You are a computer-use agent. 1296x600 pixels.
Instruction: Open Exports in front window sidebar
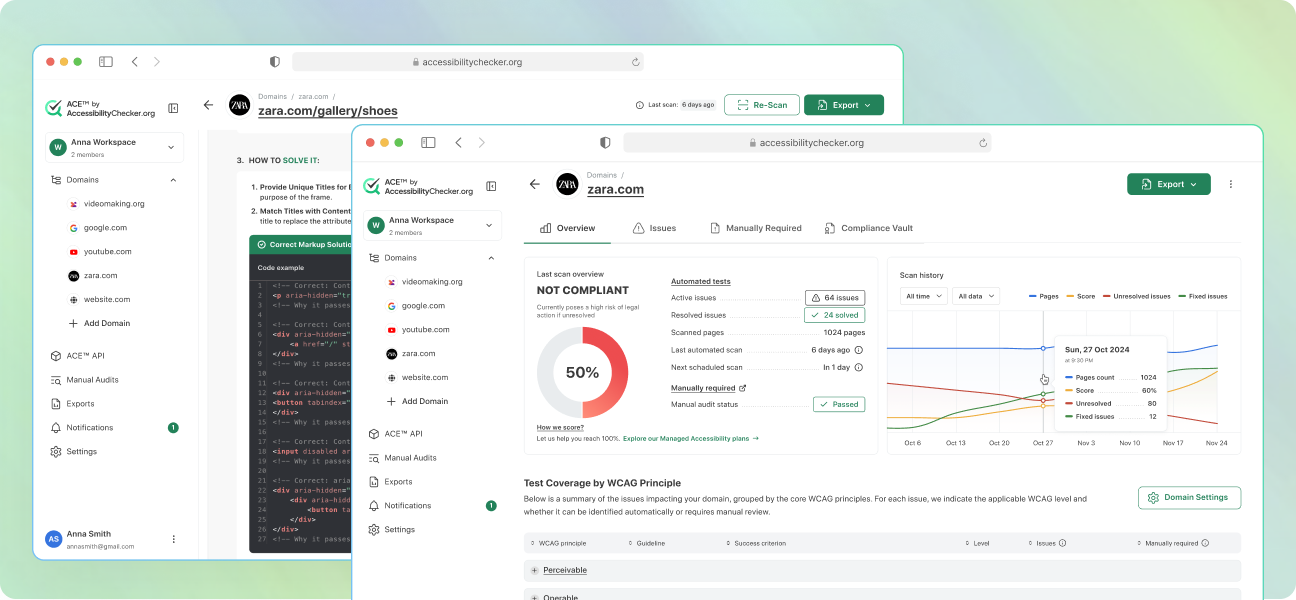click(x=390, y=481)
